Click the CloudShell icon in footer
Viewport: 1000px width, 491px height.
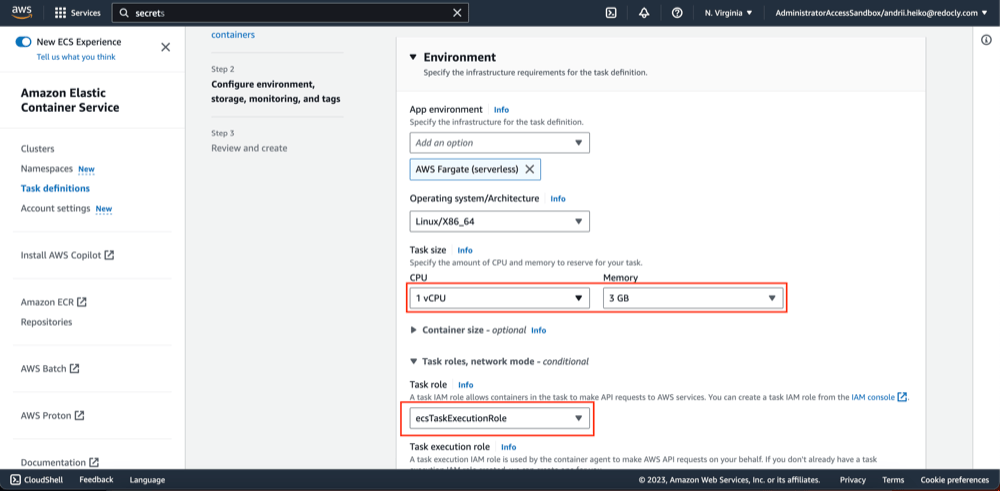[x=15, y=480]
